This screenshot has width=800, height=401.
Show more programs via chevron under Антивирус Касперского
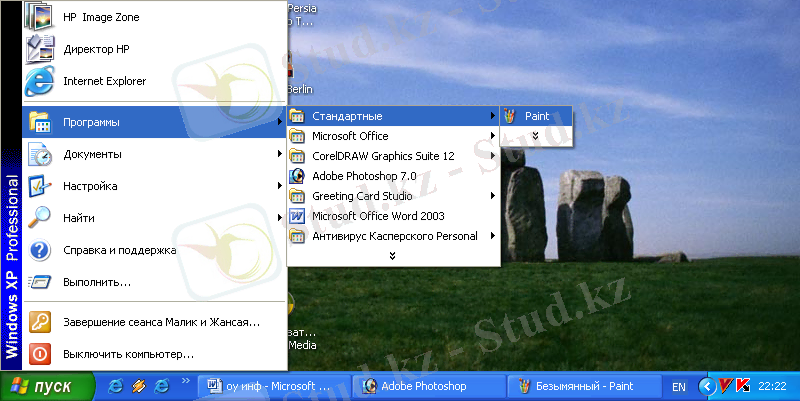(x=393, y=256)
